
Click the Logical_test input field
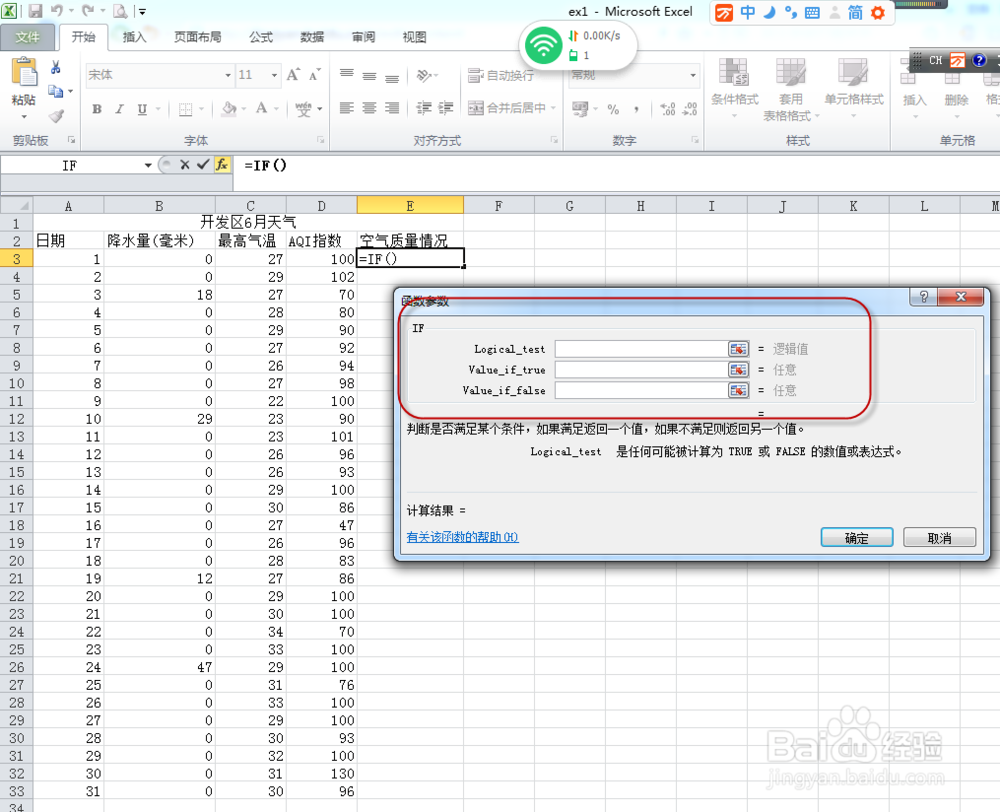tap(641, 349)
